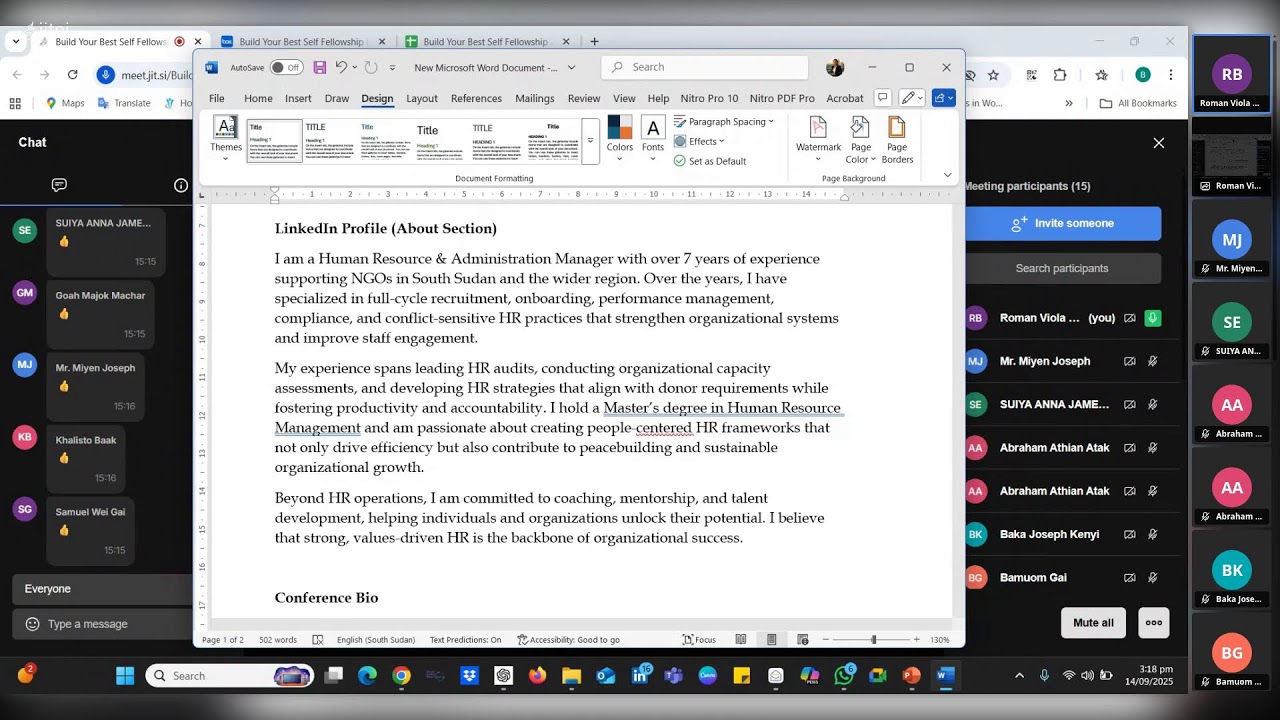Open the Effects dropdown
The height and width of the screenshot is (720, 1280).
pyautogui.click(x=699, y=141)
